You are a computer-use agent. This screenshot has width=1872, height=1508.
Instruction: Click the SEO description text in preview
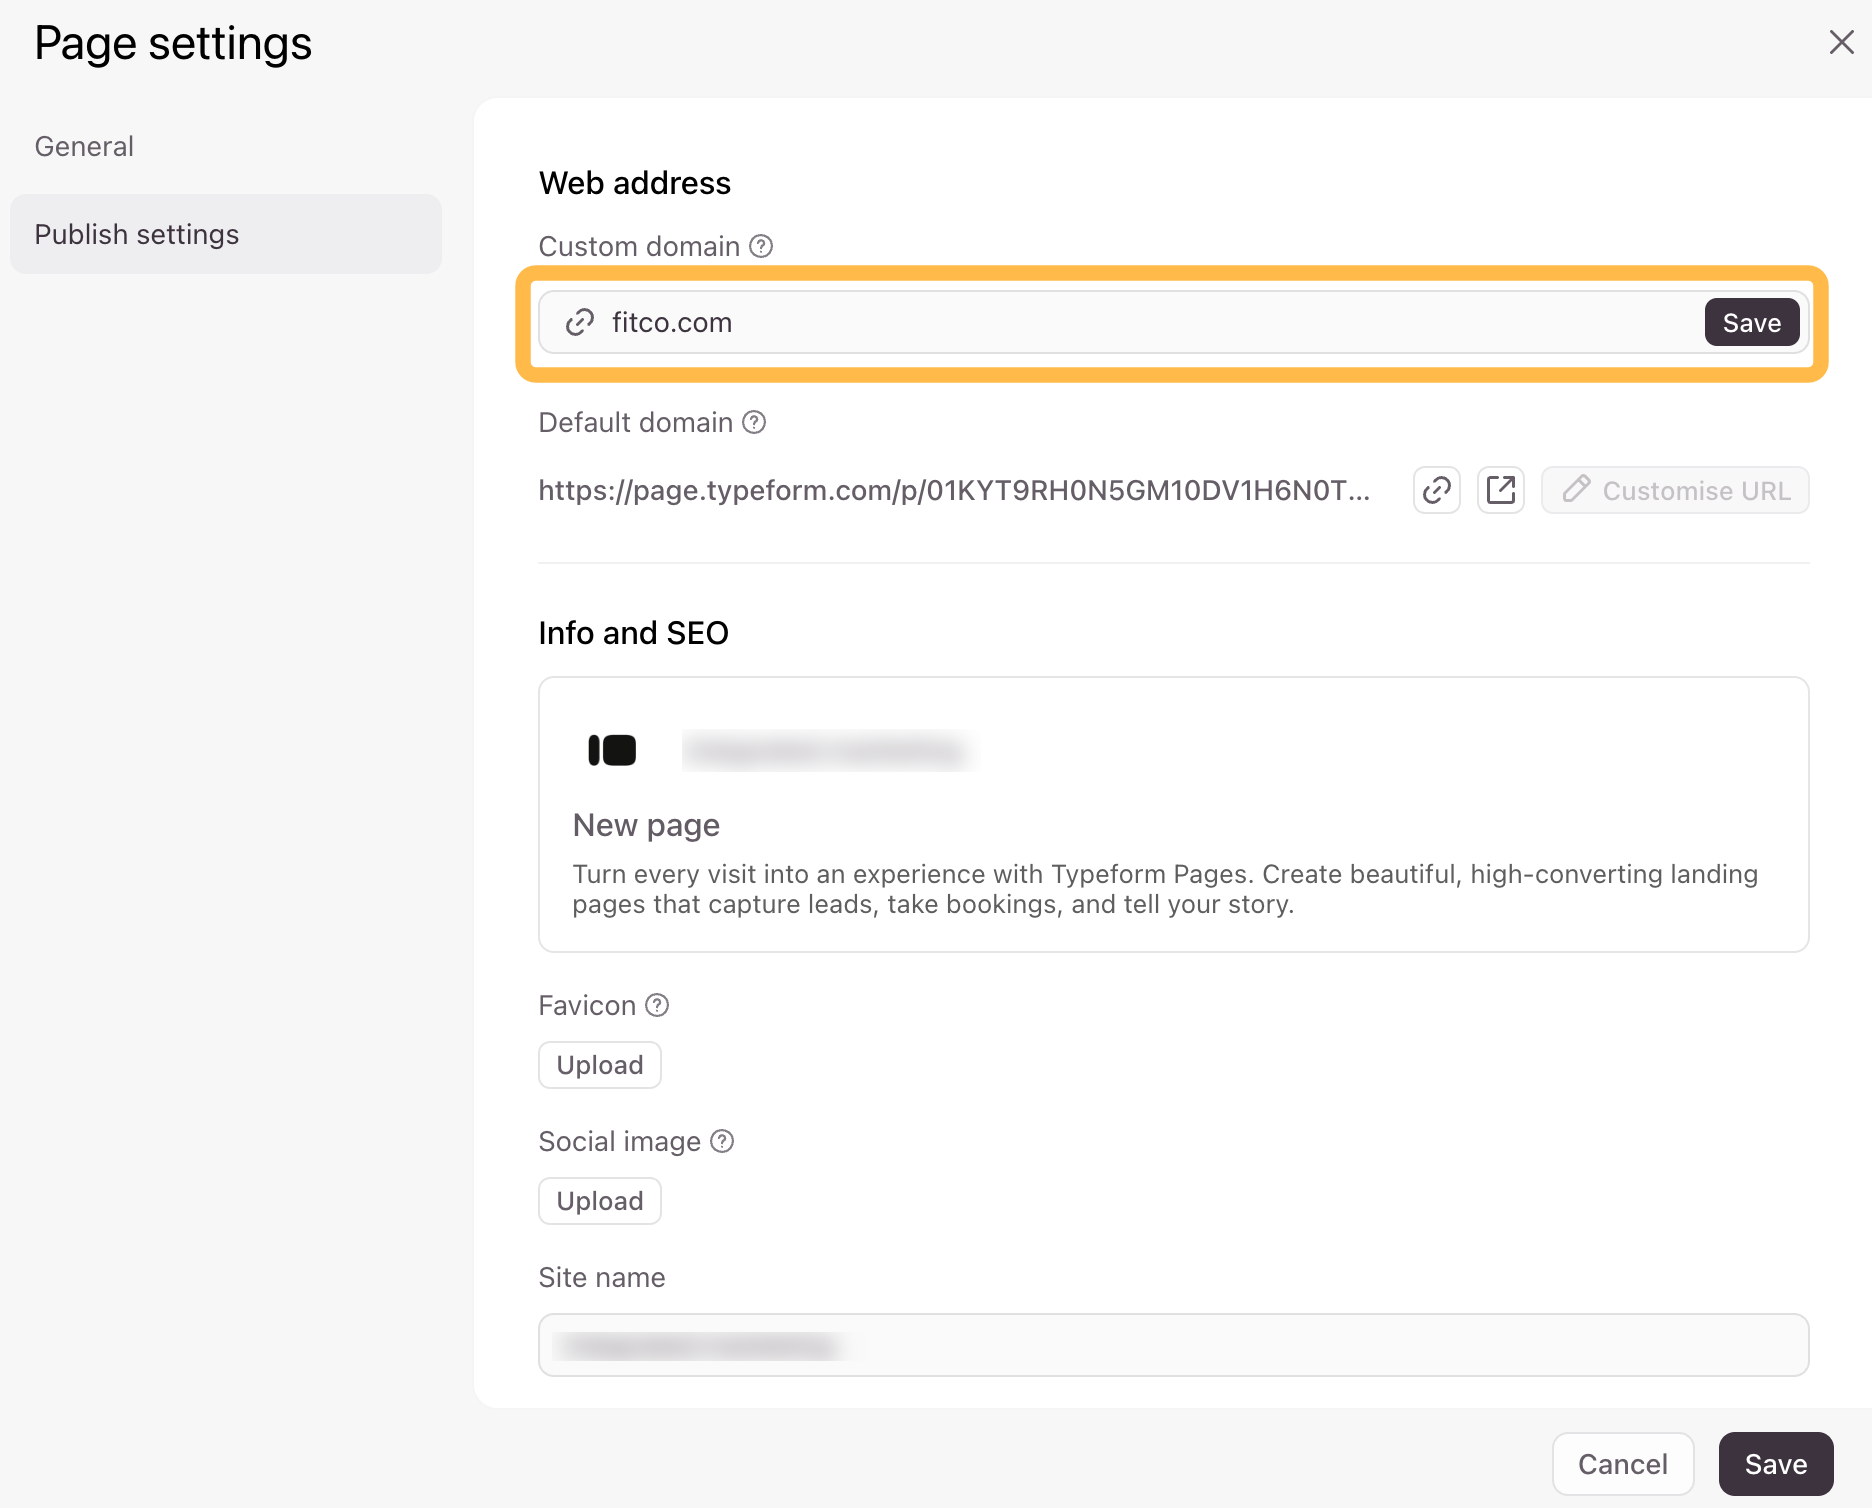point(1165,889)
